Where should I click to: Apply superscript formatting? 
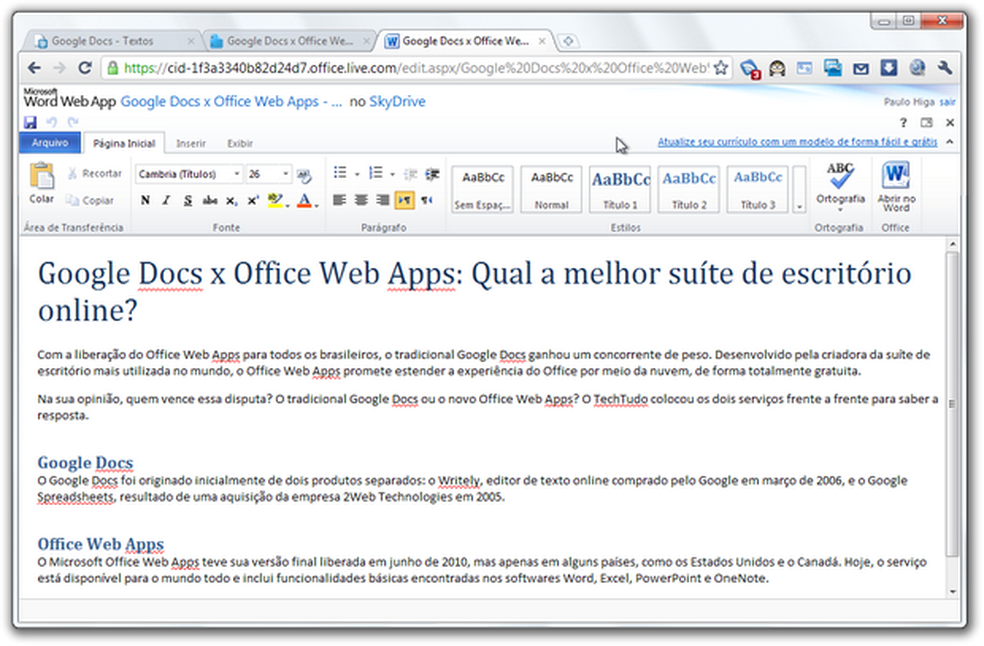coord(253,200)
